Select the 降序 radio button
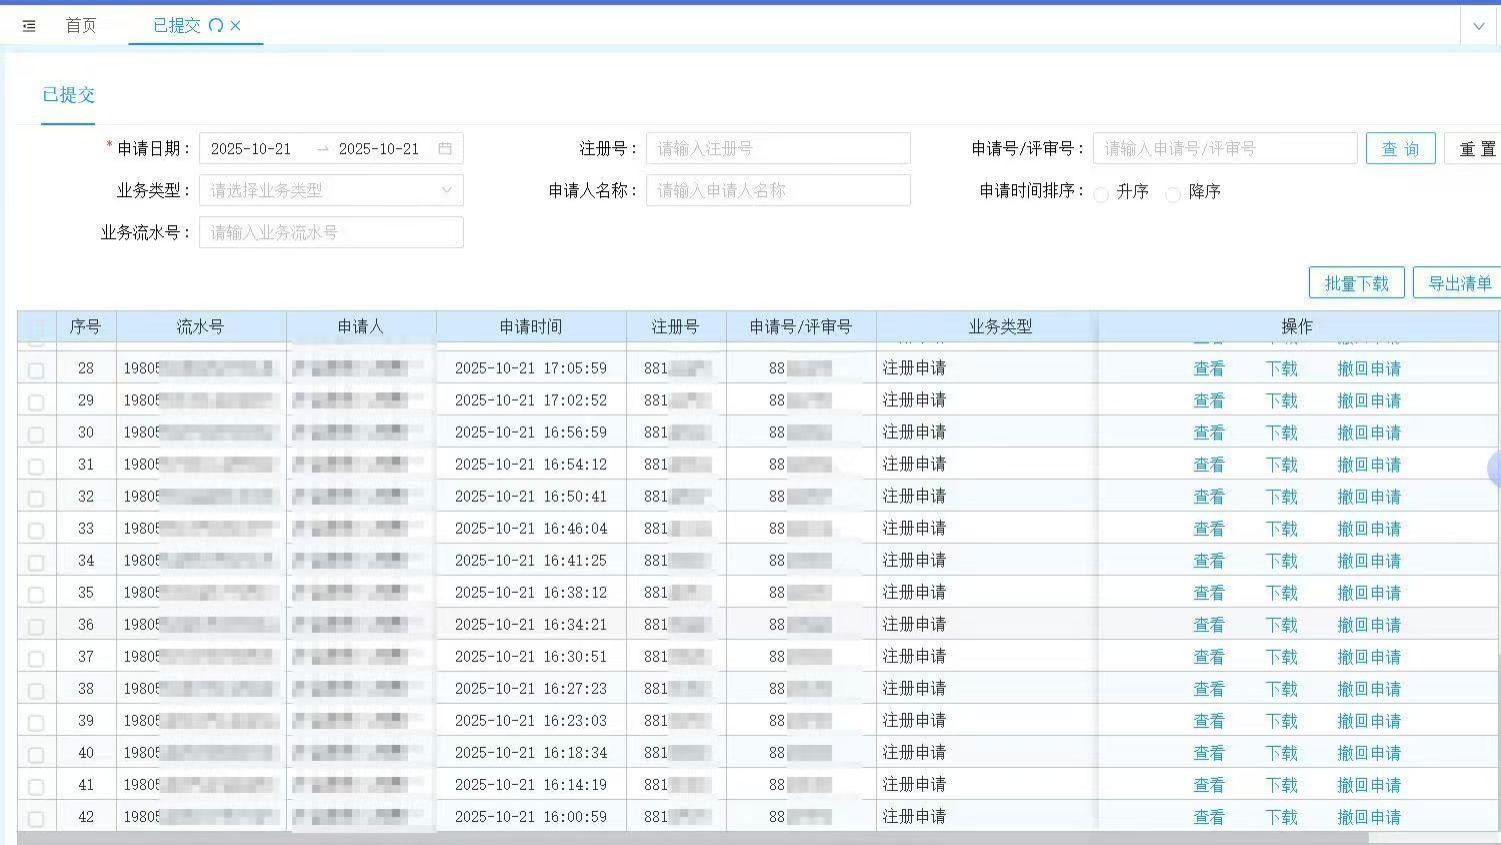The width and height of the screenshot is (1501, 845). (x=1172, y=192)
